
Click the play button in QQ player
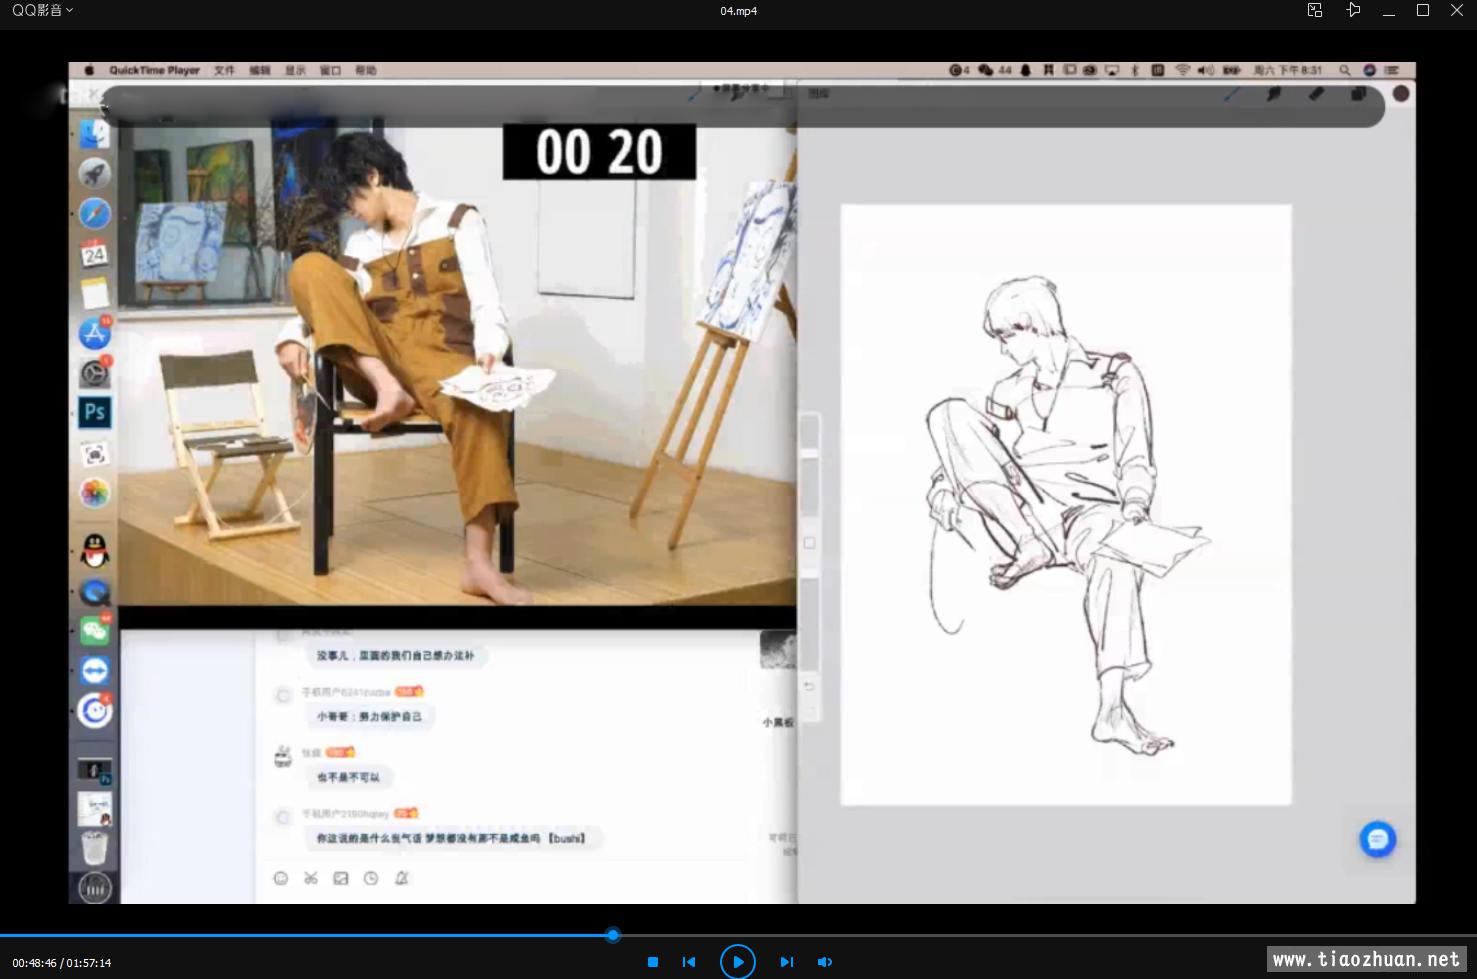click(737, 962)
